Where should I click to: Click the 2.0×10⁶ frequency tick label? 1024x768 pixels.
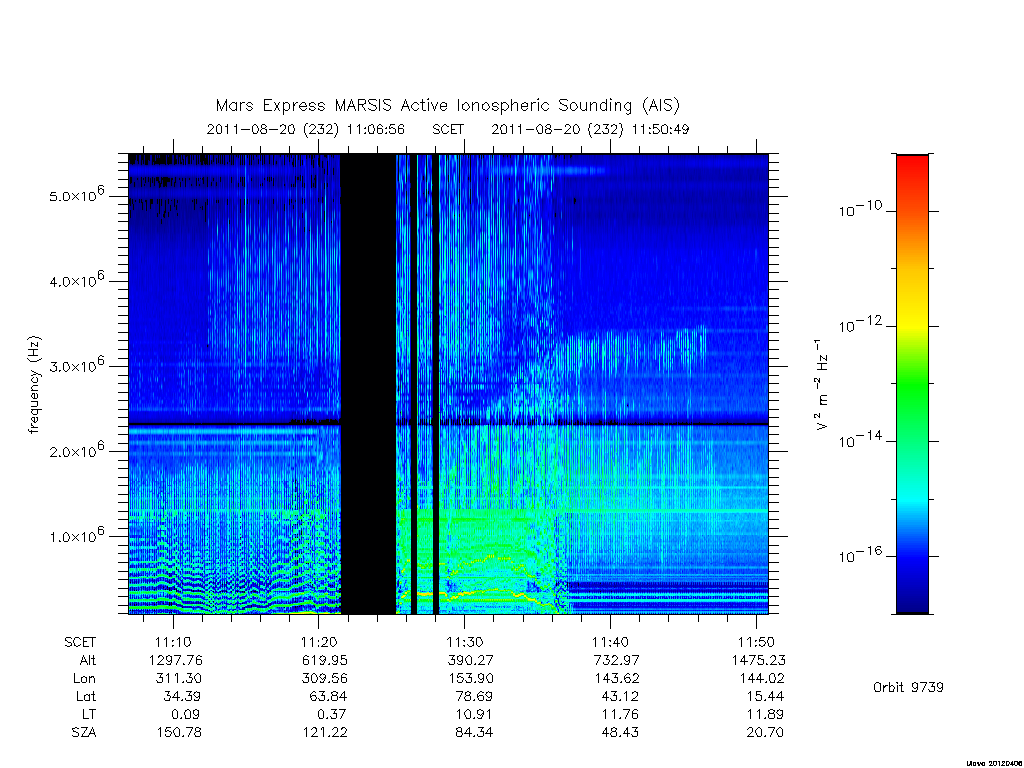click(x=76, y=450)
